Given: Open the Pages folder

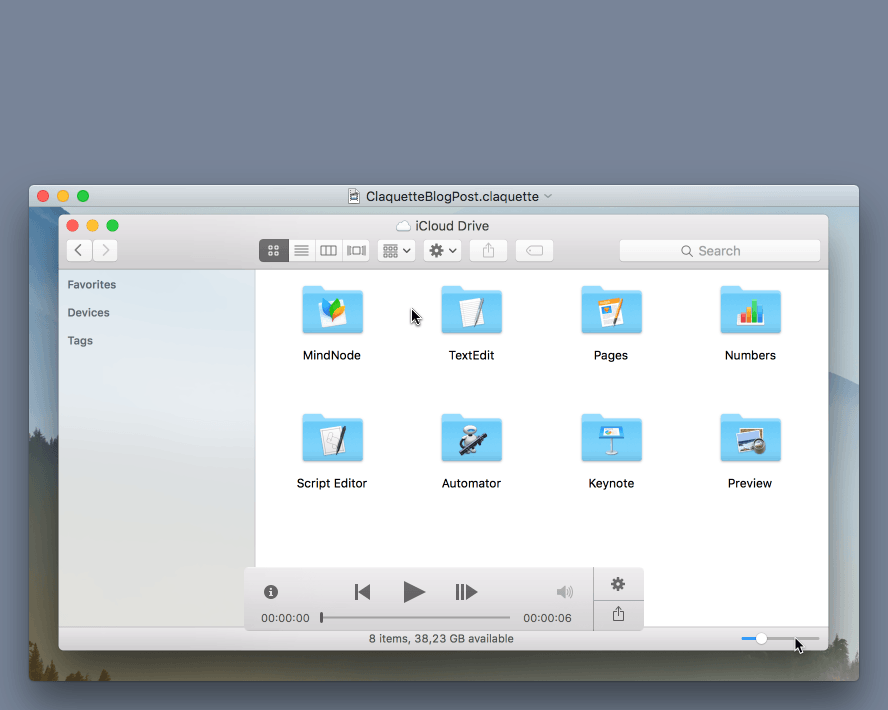Looking at the screenshot, I should (611, 310).
